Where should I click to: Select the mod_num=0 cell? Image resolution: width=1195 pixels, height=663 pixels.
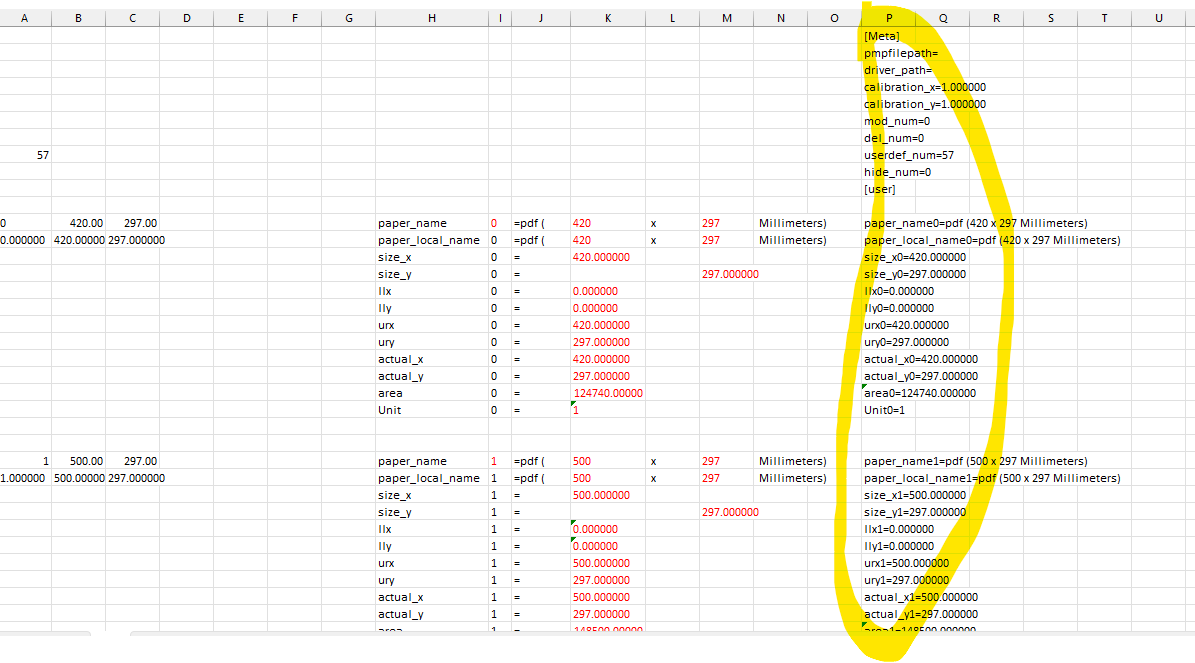[896, 121]
